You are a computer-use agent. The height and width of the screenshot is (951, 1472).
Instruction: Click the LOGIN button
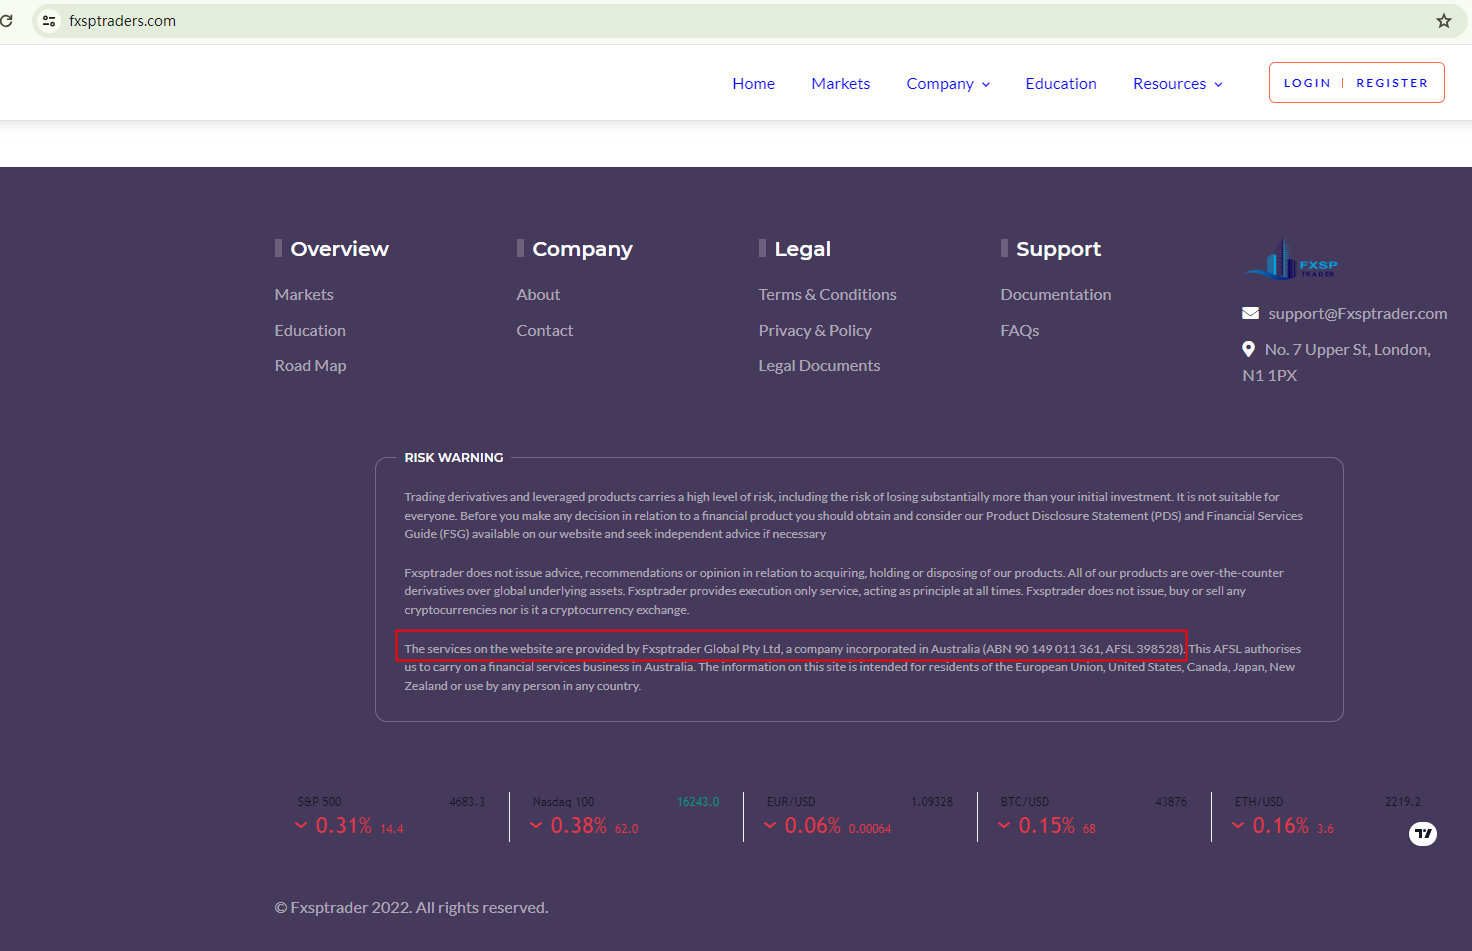click(1306, 83)
